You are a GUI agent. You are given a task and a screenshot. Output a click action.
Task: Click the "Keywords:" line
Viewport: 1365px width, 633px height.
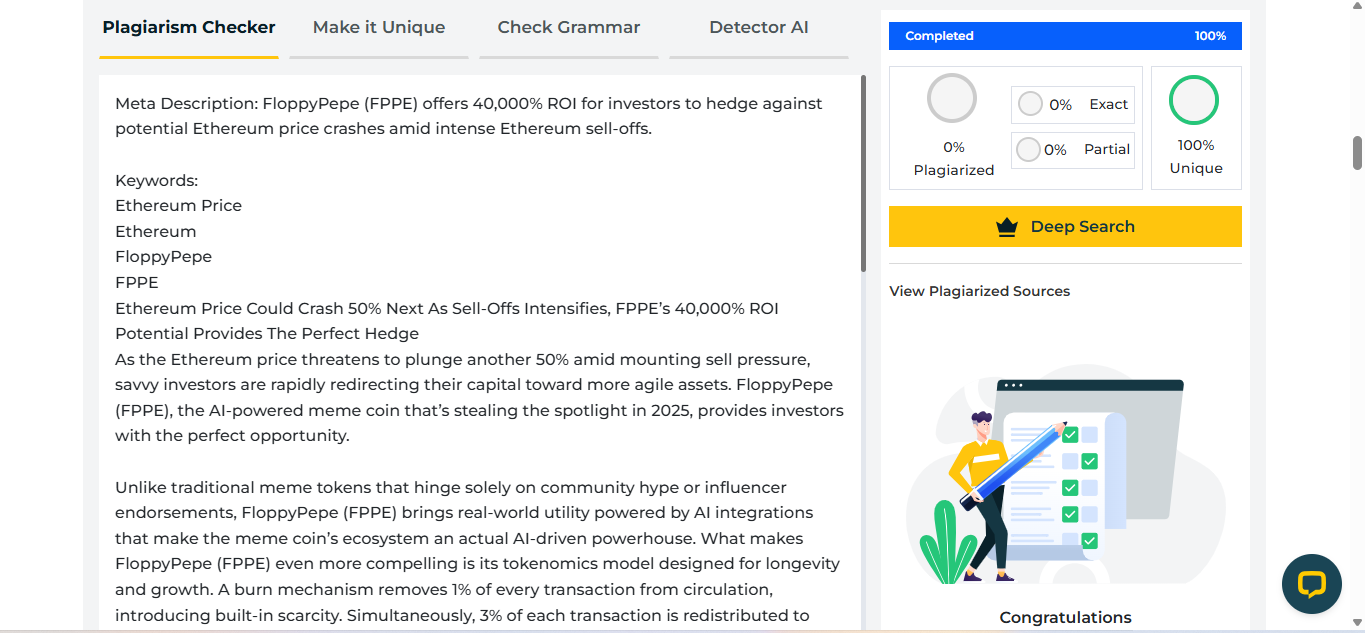coord(157,180)
